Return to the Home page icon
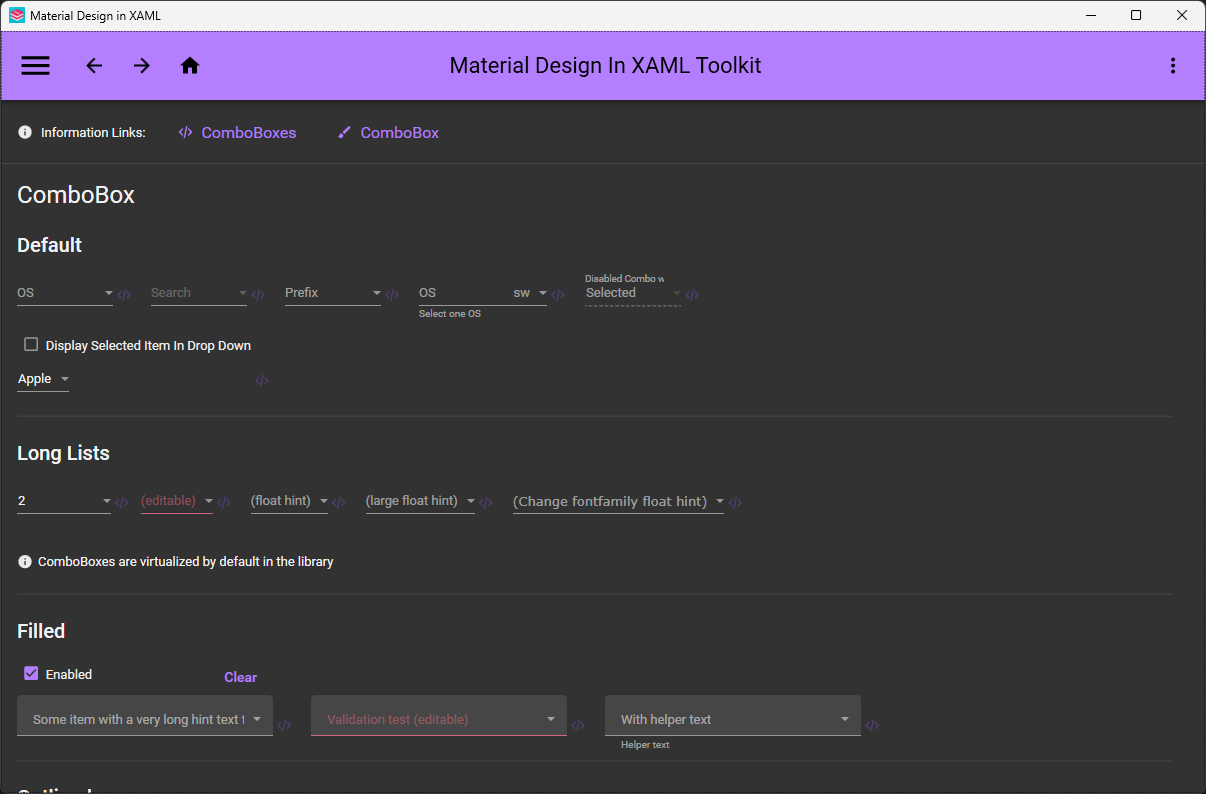Viewport: 1206px width, 794px height. pyautogui.click(x=190, y=66)
